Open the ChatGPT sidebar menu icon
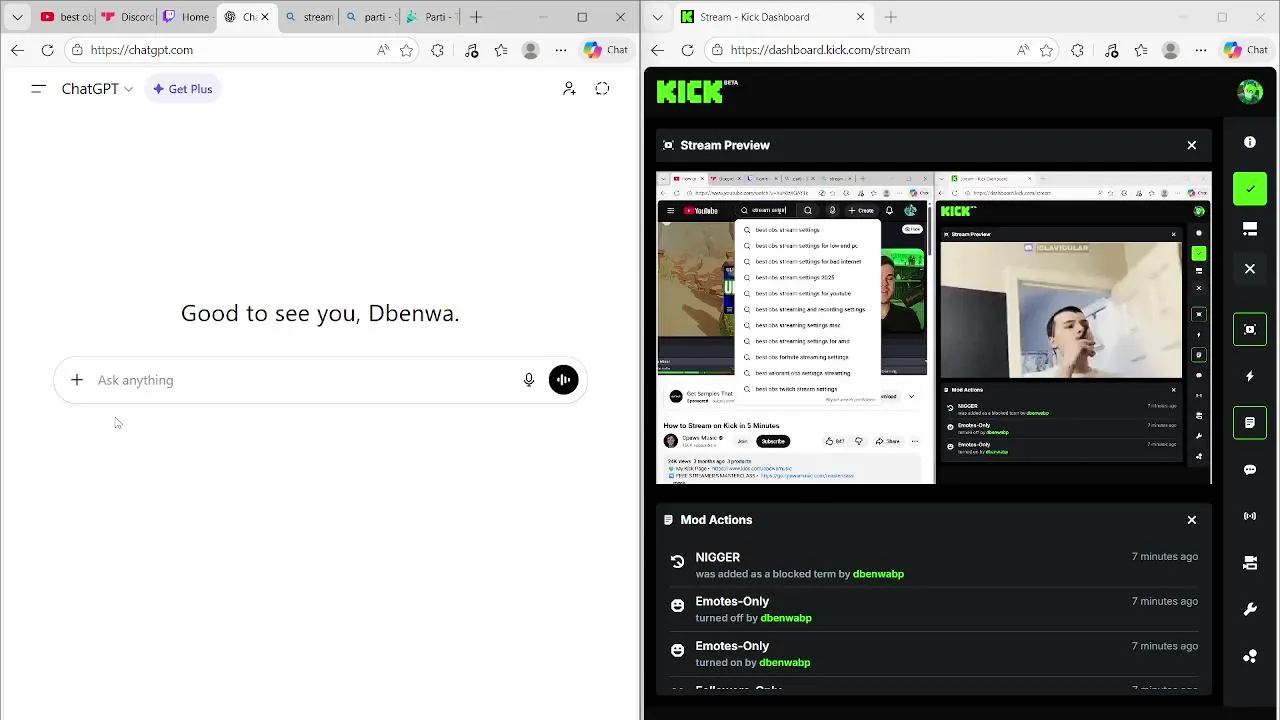The width and height of the screenshot is (1280, 720). [x=38, y=89]
